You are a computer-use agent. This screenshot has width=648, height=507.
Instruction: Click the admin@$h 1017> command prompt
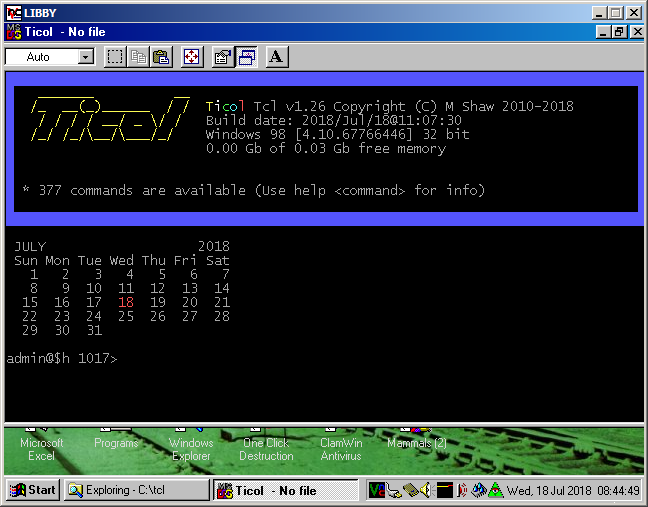(x=62, y=358)
